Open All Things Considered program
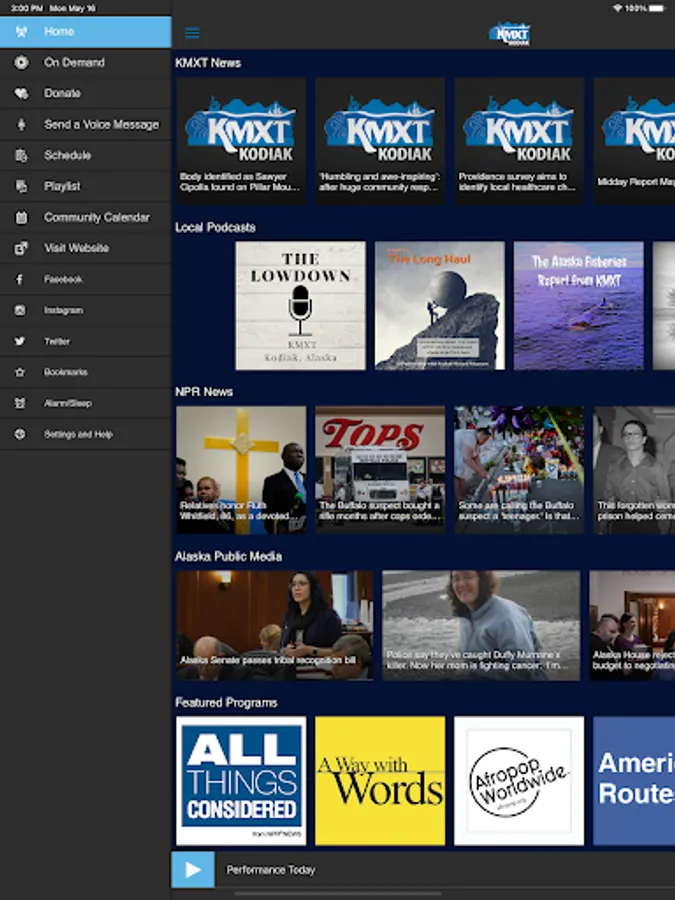 (x=241, y=781)
